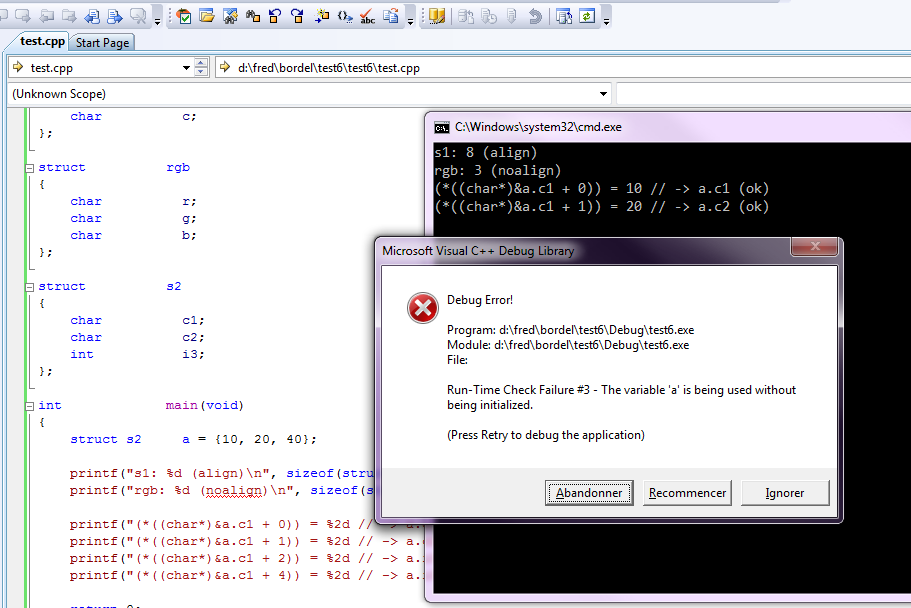This screenshot has height=608, width=911.
Task: Collapse the main function code block
Action: point(30,406)
